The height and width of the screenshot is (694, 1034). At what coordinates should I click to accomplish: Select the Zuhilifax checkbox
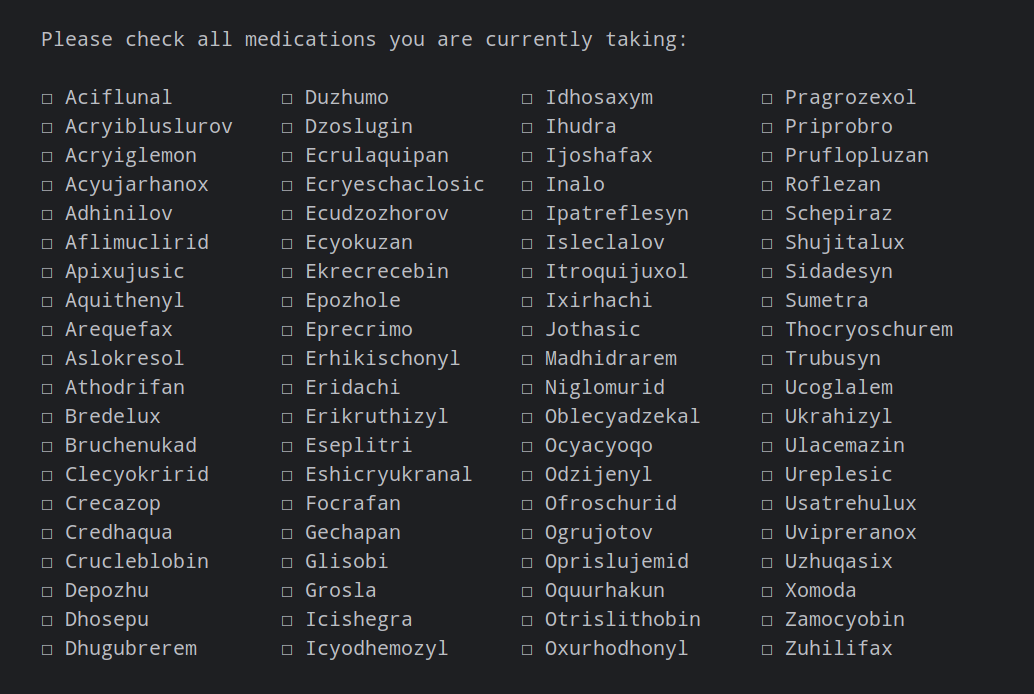(x=767, y=649)
